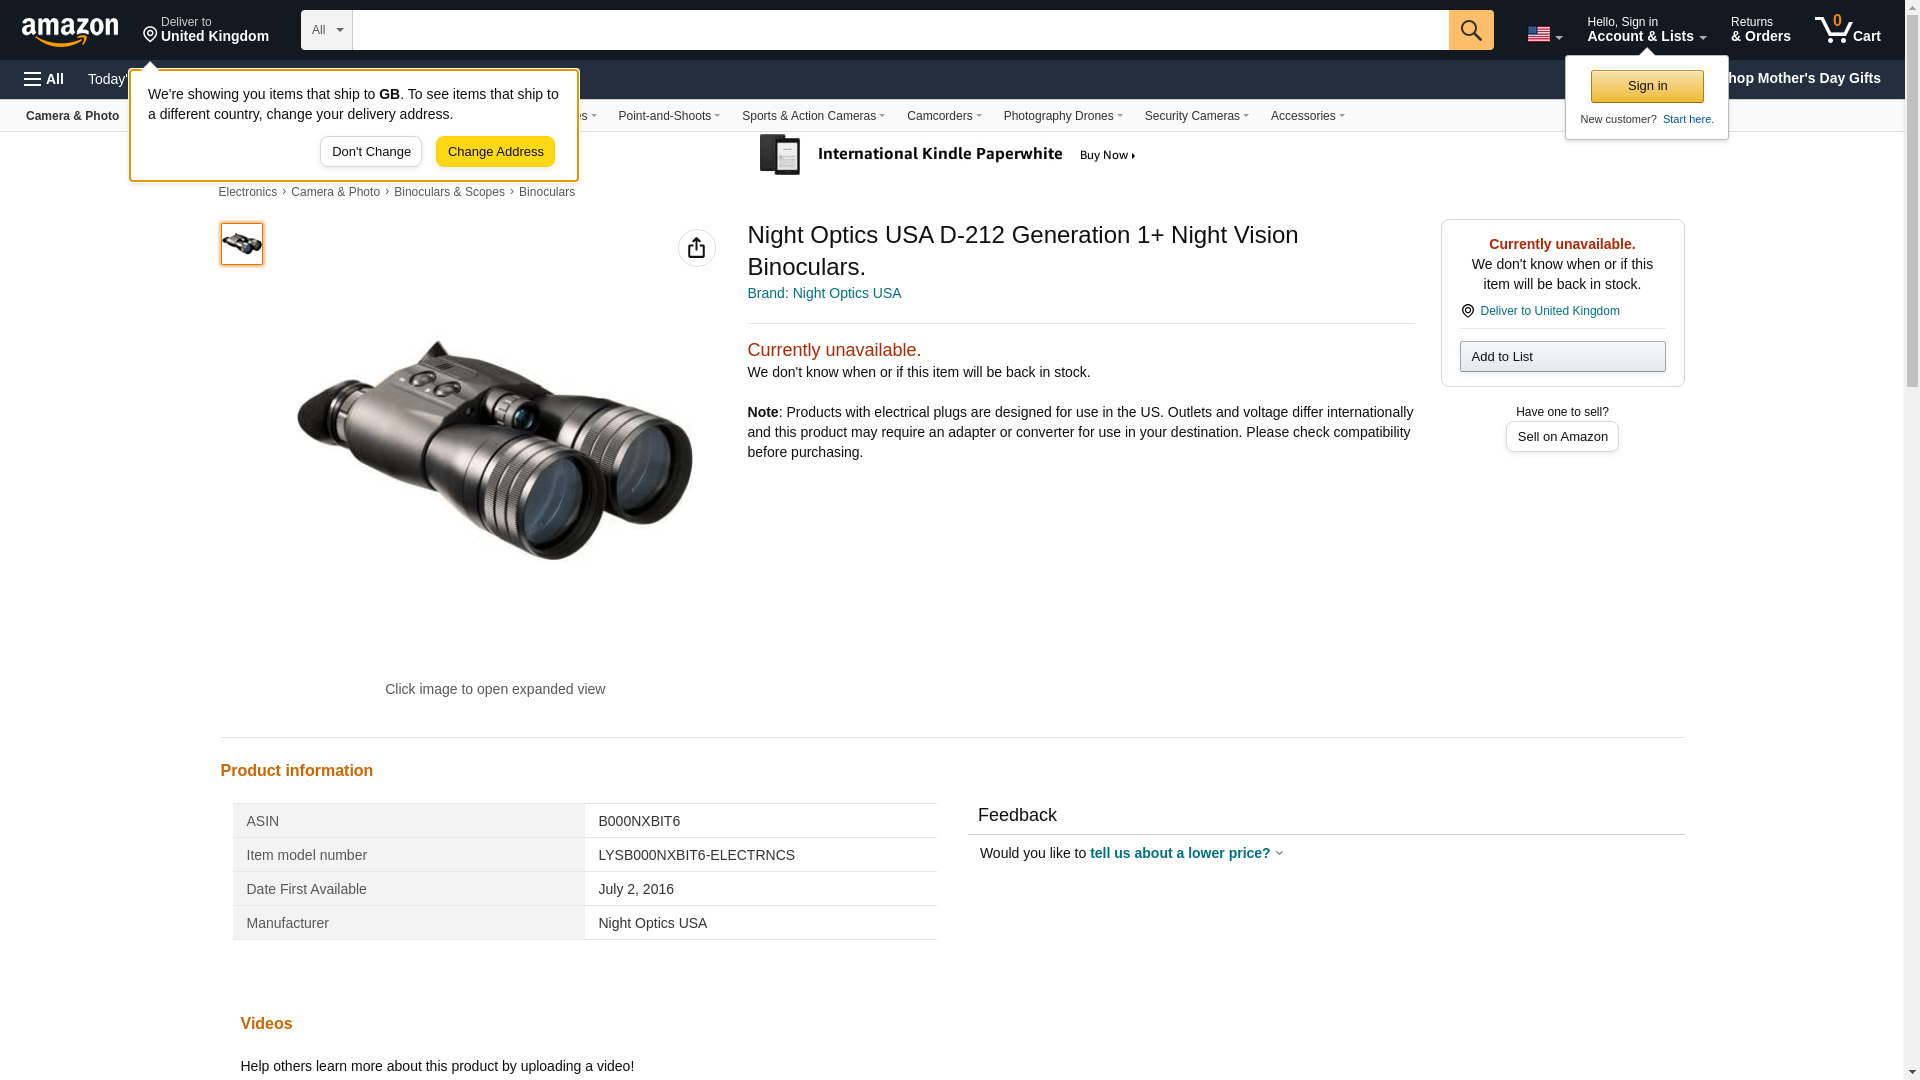Open the All hamburger menu
1920x1080 pixels.
pos(44,79)
